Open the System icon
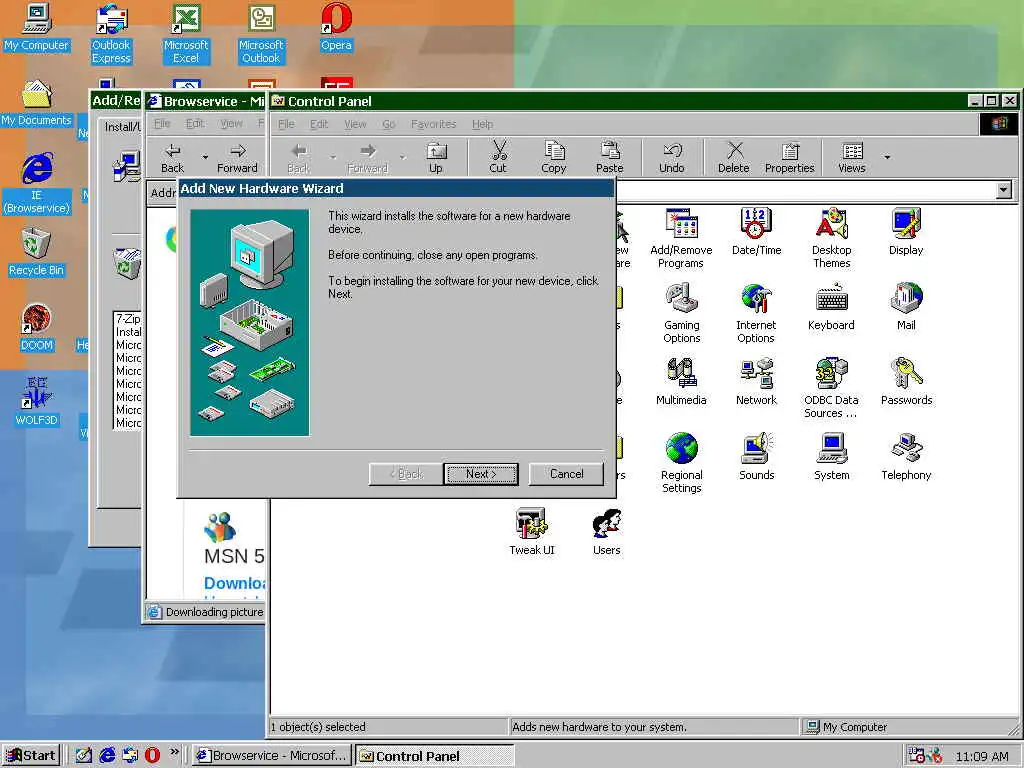1024x768 pixels. 831,457
